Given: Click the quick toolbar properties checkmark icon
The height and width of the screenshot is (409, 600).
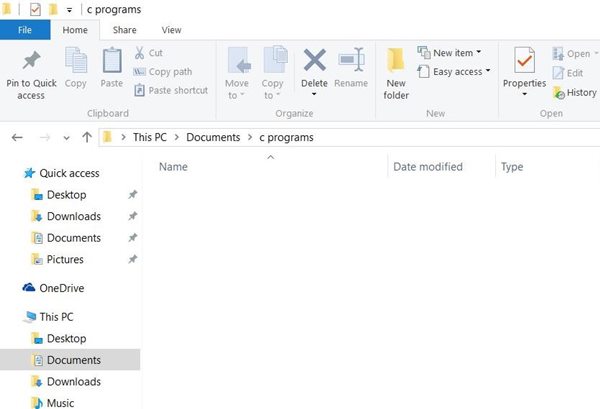Looking at the screenshot, I should tap(35, 9).
